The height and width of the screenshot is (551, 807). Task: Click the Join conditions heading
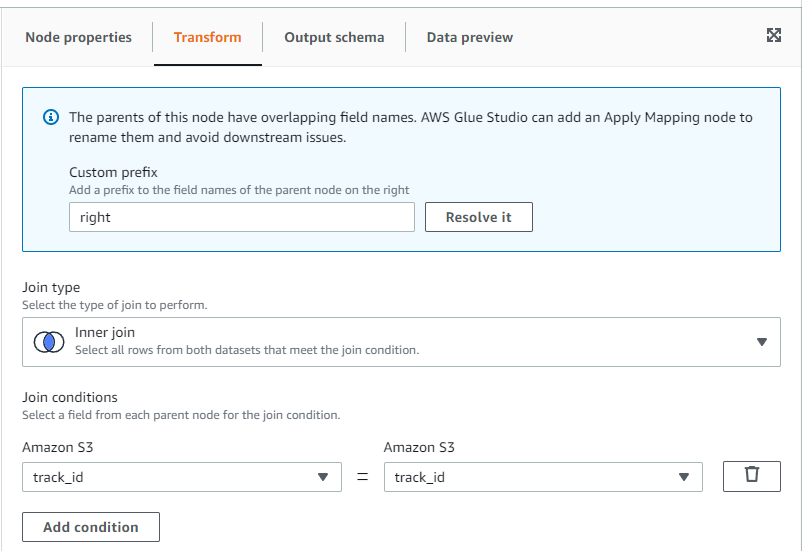coord(70,397)
